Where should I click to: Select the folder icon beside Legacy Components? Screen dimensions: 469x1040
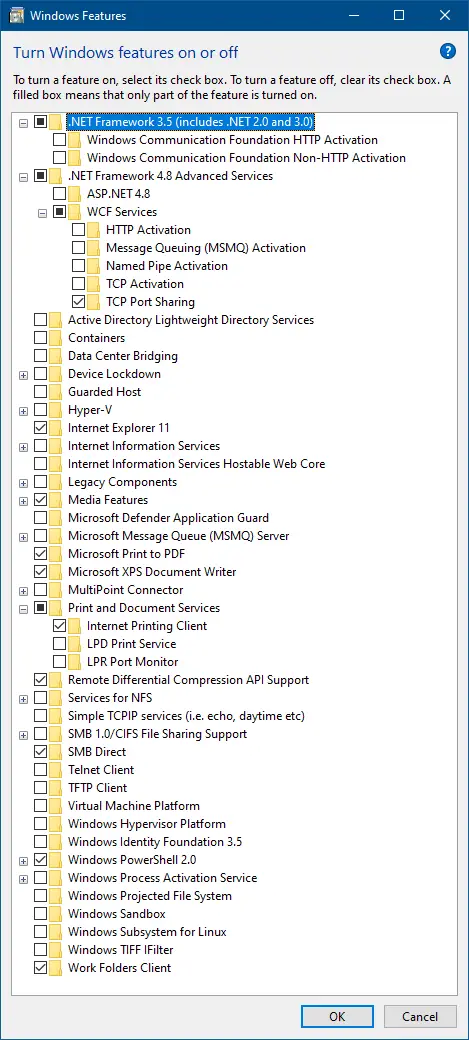(x=56, y=482)
